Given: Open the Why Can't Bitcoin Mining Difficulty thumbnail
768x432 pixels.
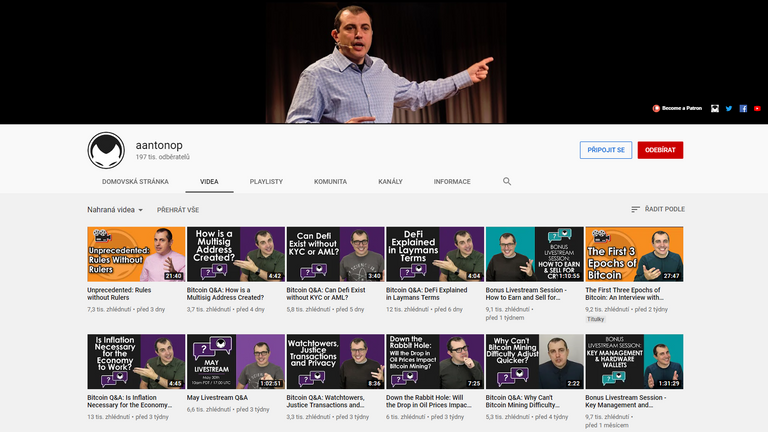Looking at the screenshot, I should tap(534, 361).
